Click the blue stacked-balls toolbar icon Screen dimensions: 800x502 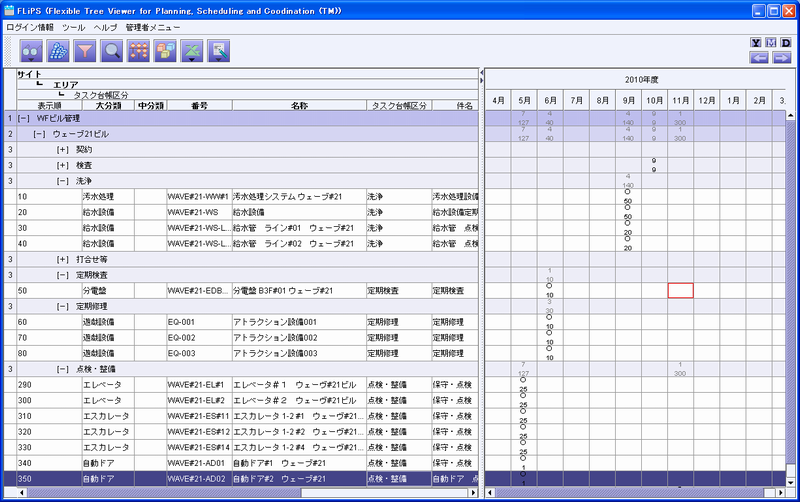coord(58,51)
